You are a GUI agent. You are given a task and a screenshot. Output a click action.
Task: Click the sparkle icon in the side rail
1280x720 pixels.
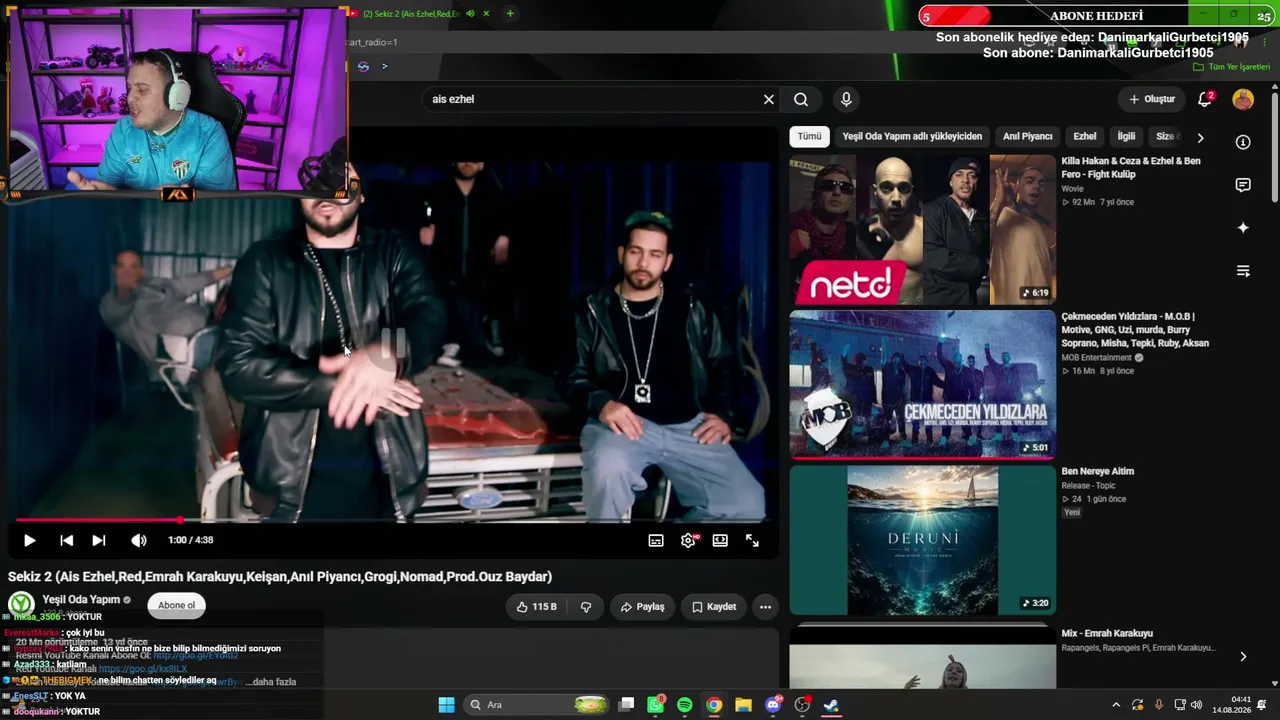point(1243,228)
